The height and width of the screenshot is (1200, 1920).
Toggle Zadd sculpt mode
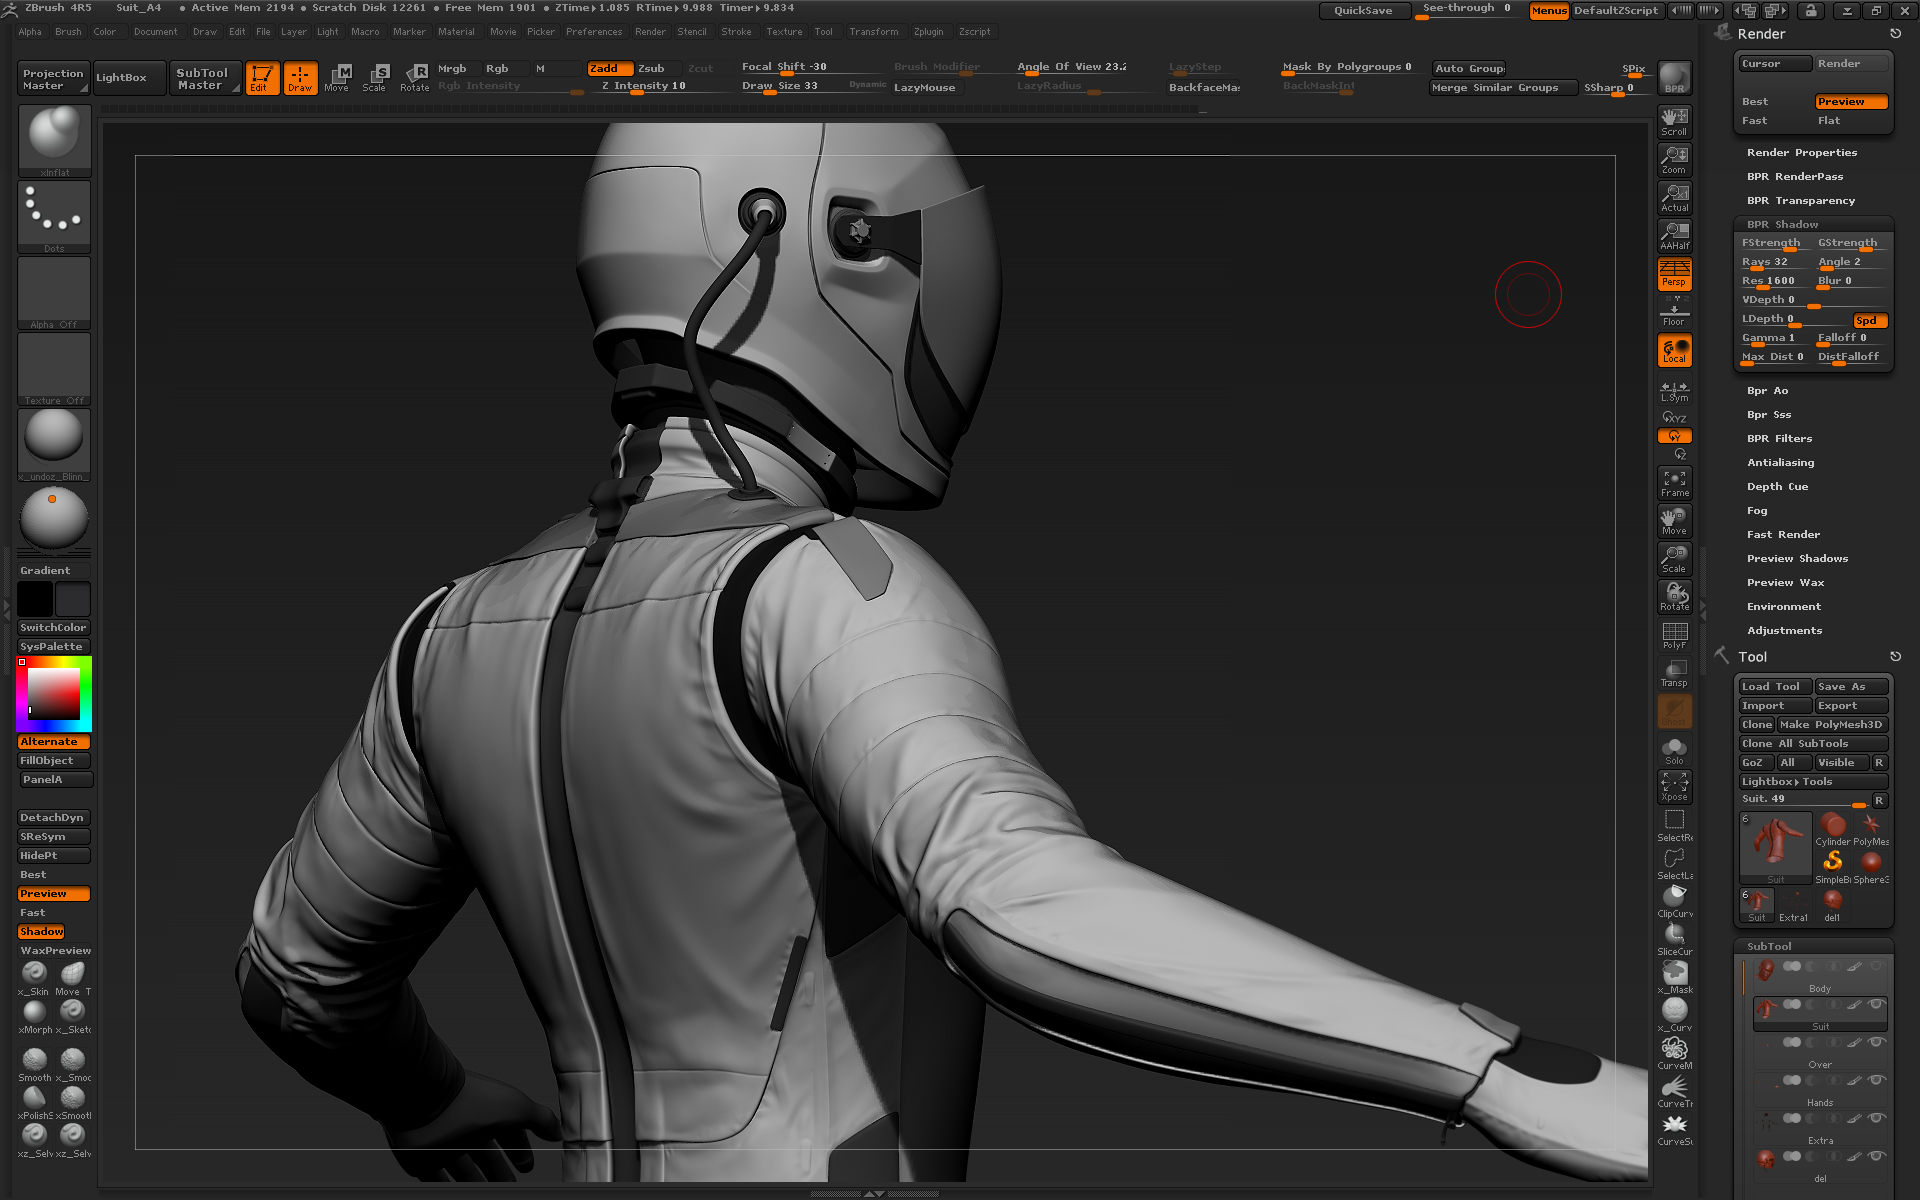pos(610,69)
